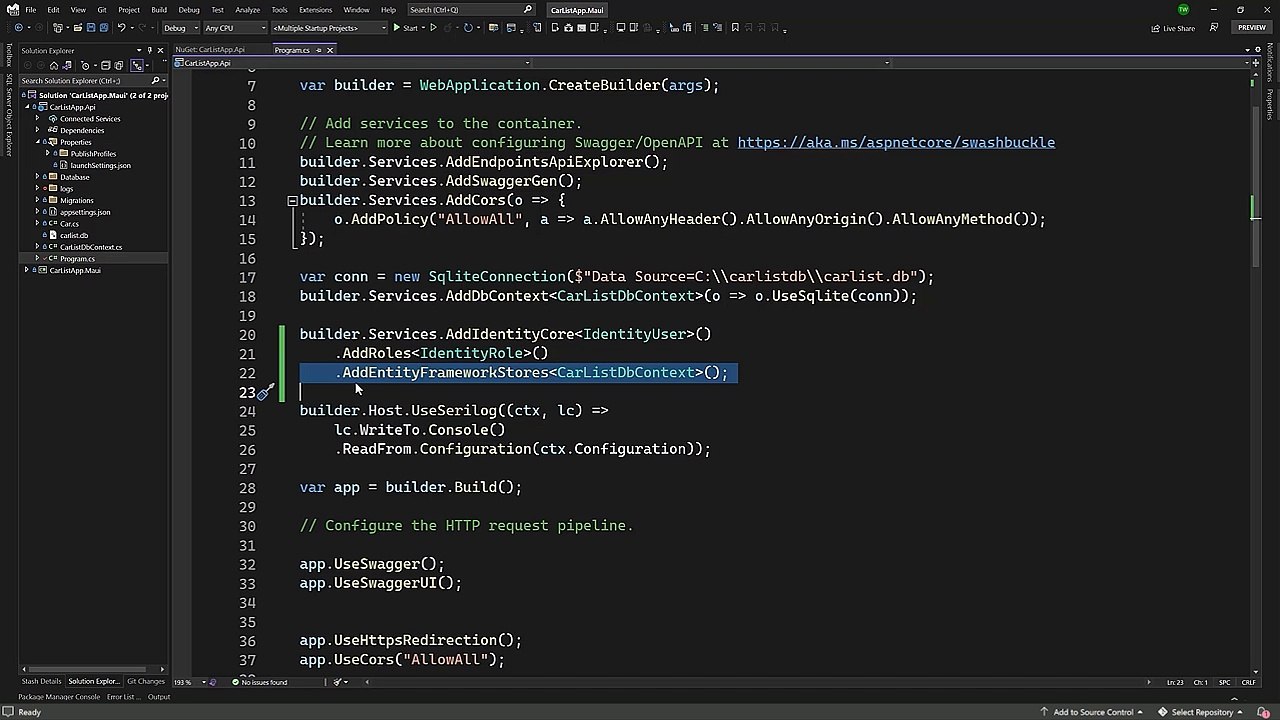Click the screwdriver quick actions icon in the margin
Screen dimensions: 1280x720
[265, 392]
